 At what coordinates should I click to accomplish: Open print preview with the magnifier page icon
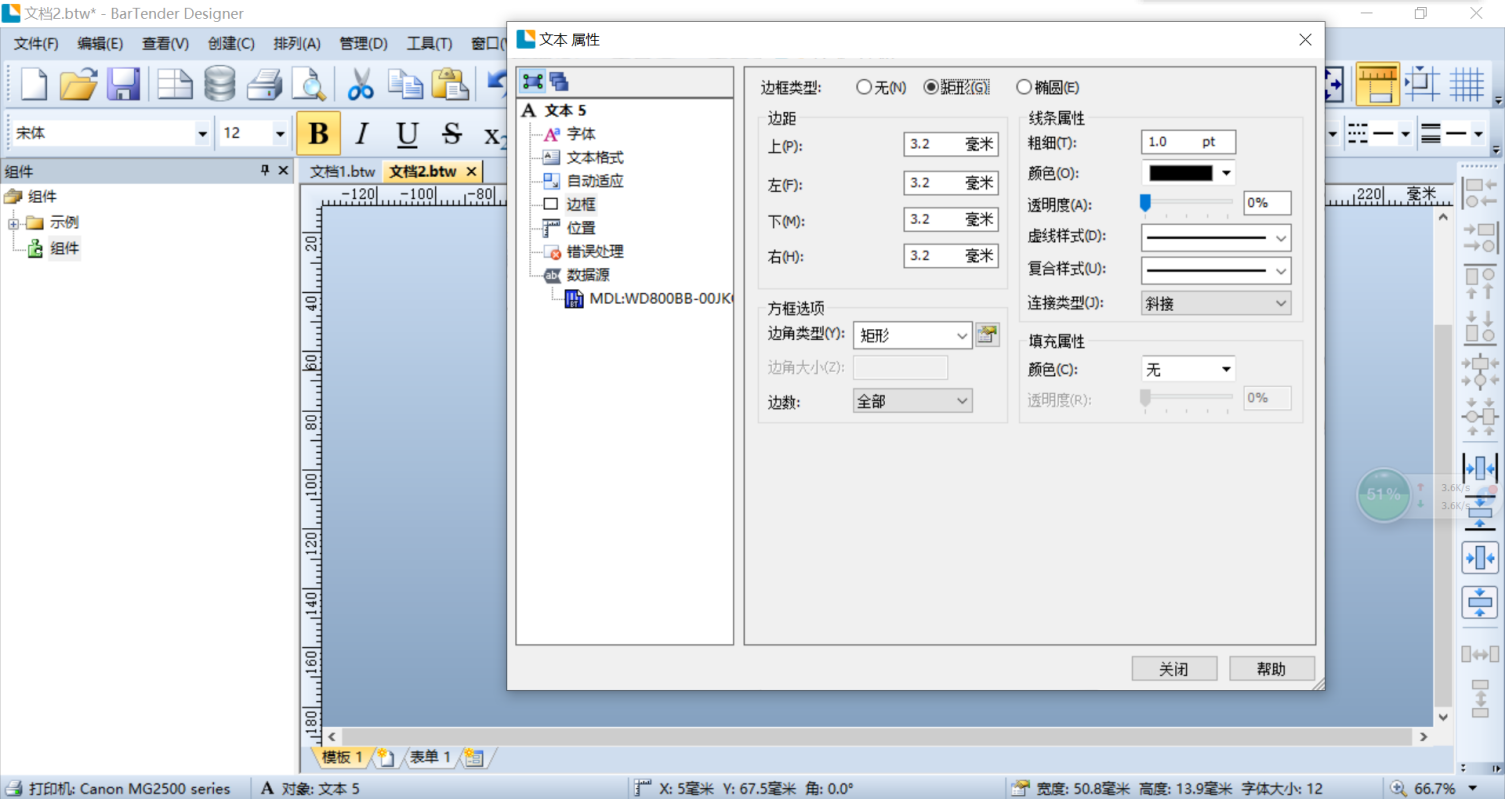tap(309, 84)
